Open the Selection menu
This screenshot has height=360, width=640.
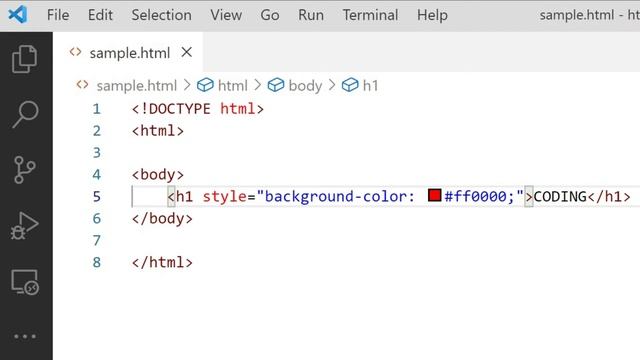[161, 15]
